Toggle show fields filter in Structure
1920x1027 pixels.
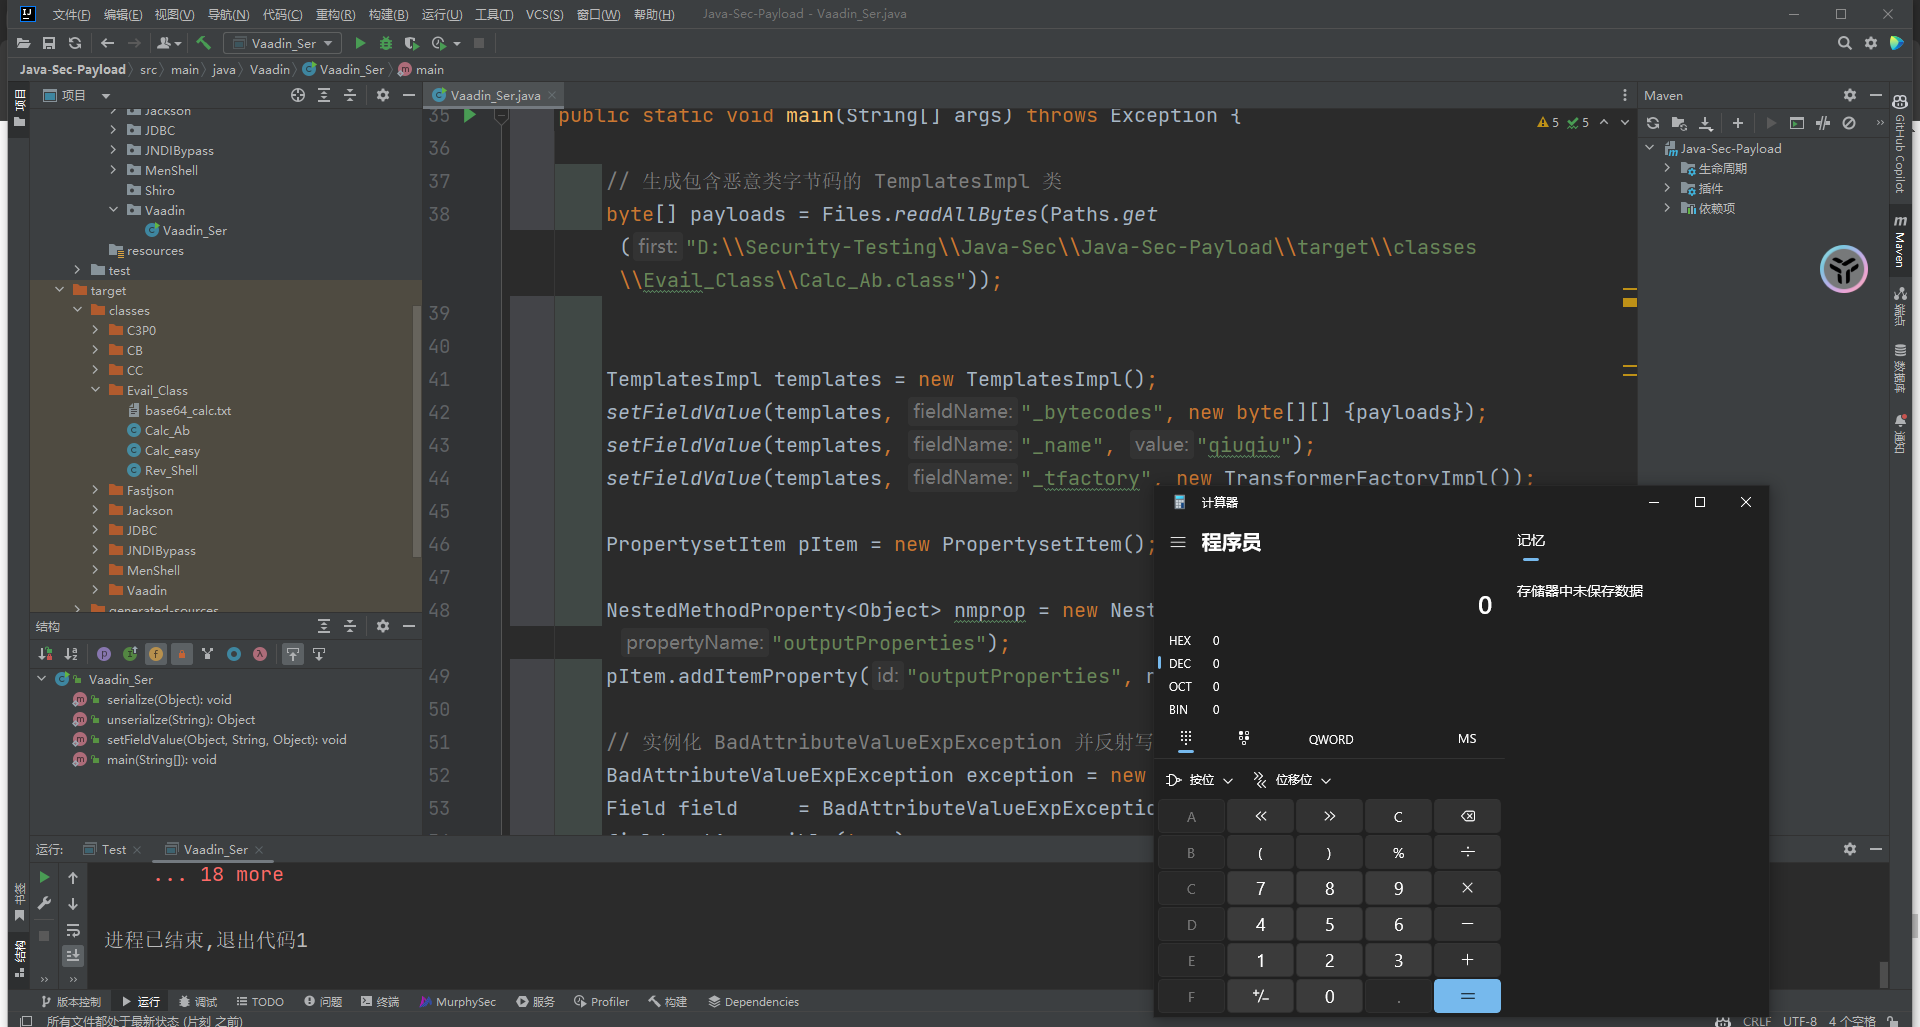(156, 654)
